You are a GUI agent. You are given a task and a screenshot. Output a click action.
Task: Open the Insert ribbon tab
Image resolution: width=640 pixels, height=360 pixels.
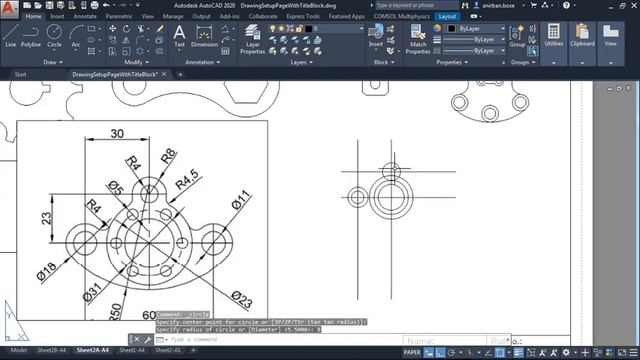pos(57,16)
